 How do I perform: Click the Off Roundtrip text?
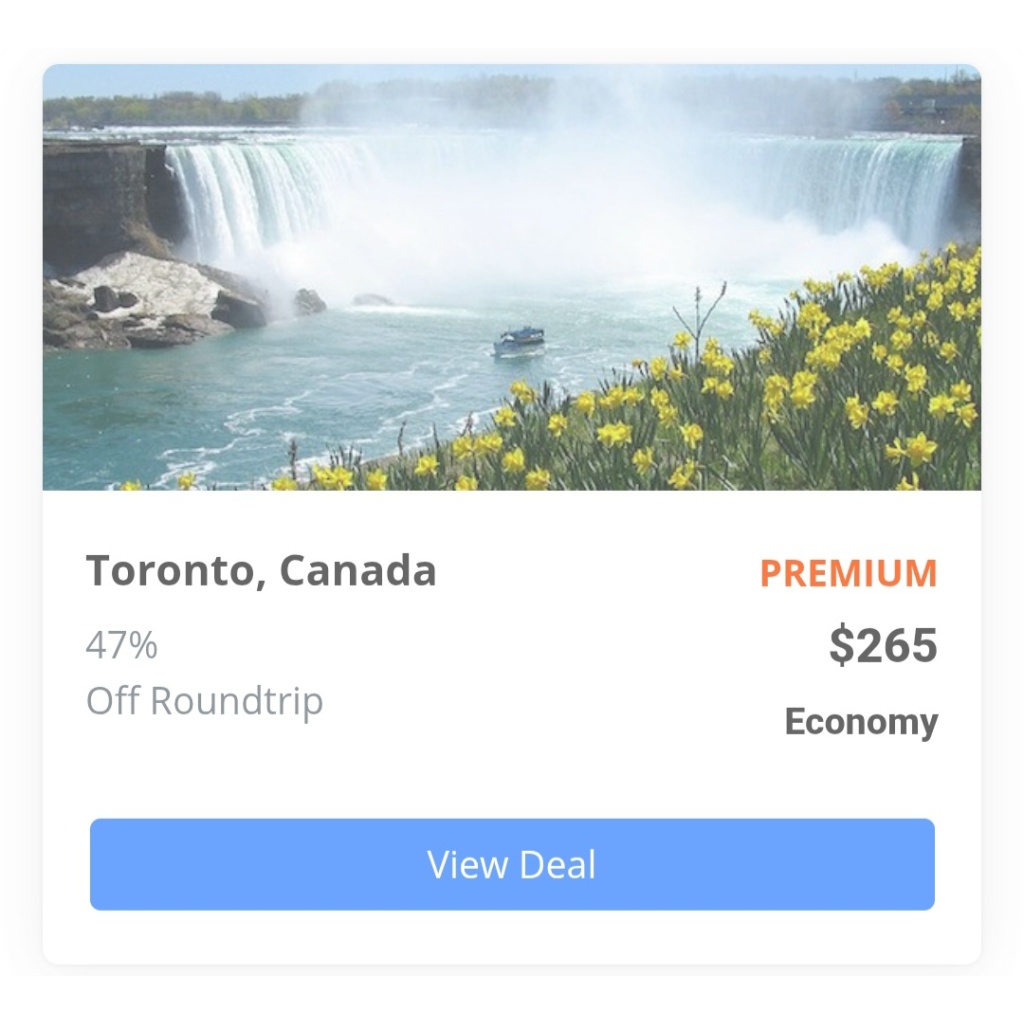coord(204,701)
